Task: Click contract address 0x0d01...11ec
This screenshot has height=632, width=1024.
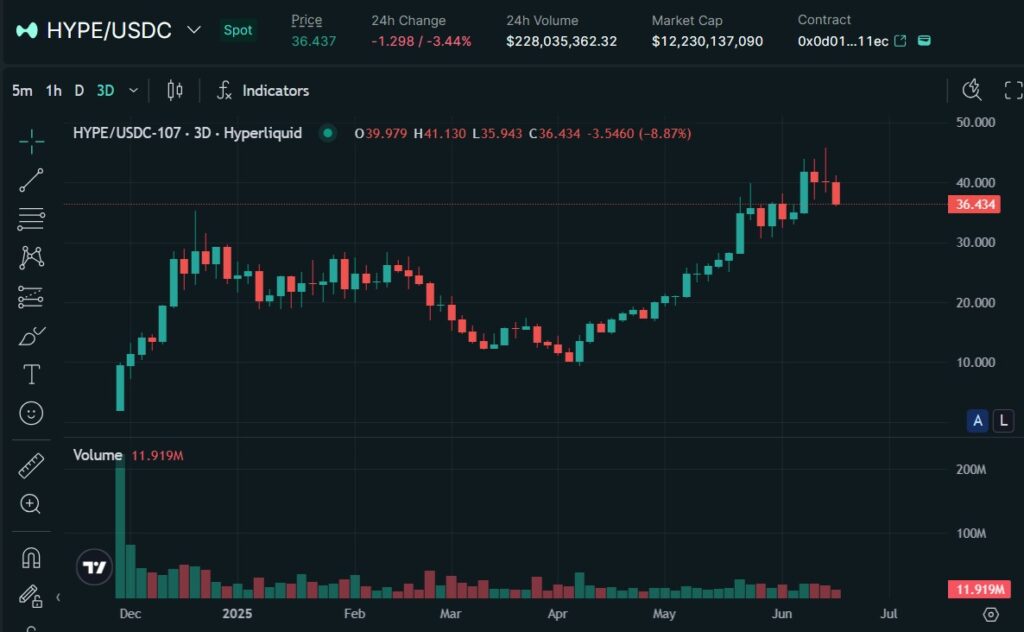Action: pos(842,41)
